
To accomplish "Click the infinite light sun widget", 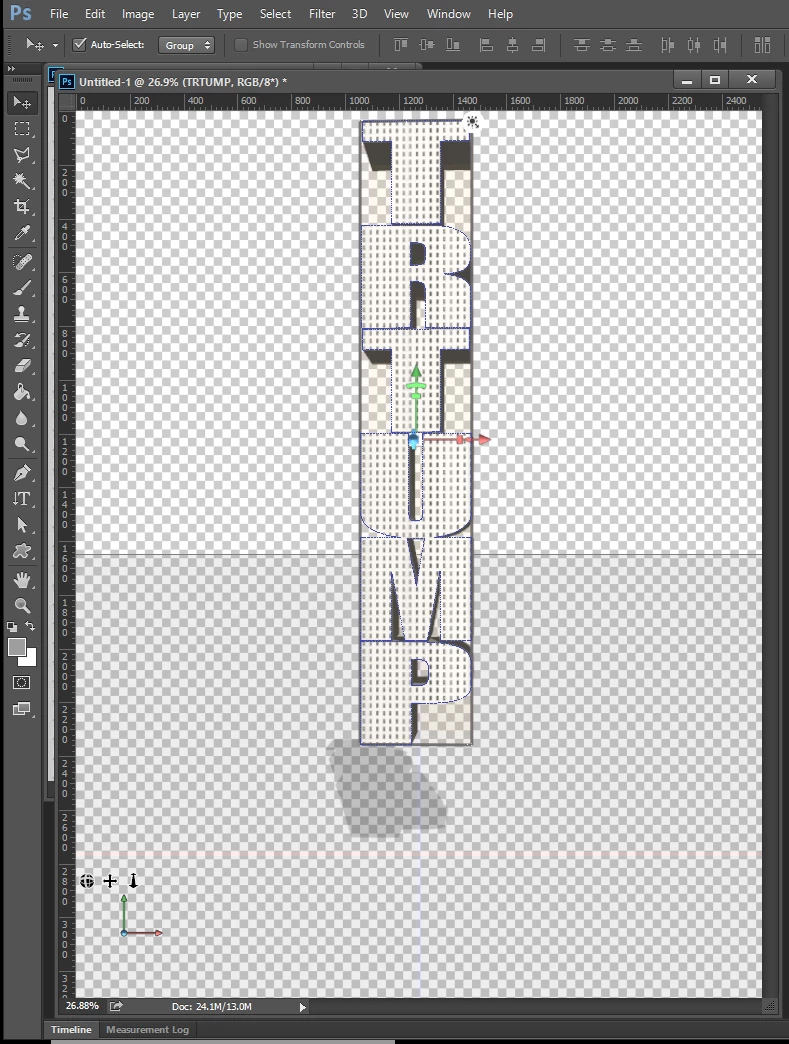I will point(472,121).
